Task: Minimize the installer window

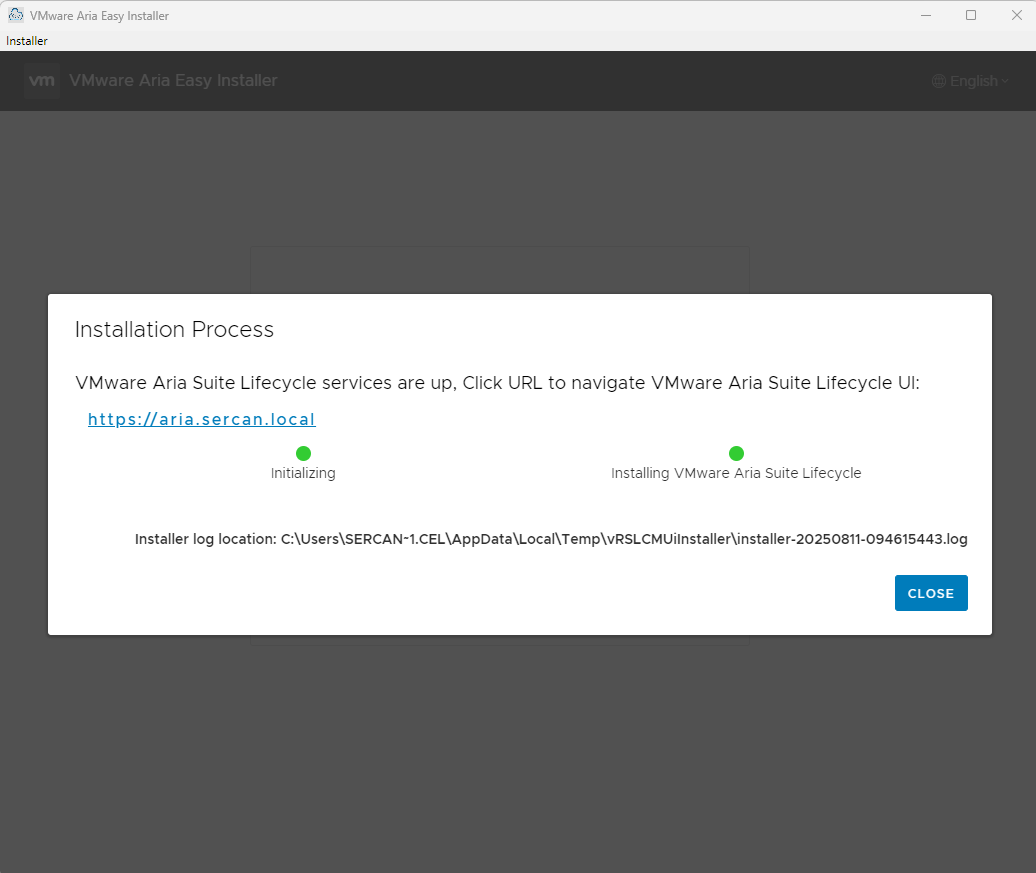Action: (926, 15)
